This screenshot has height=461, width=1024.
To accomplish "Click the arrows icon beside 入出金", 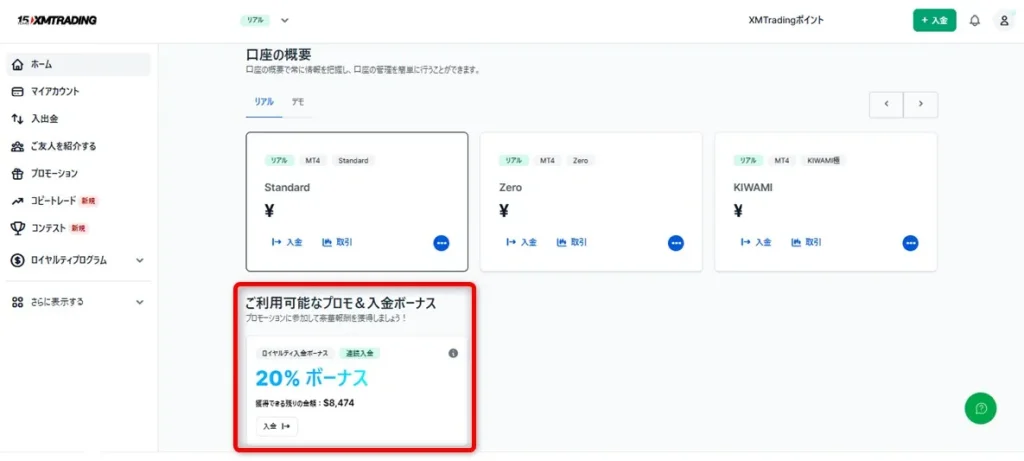I will [18, 119].
